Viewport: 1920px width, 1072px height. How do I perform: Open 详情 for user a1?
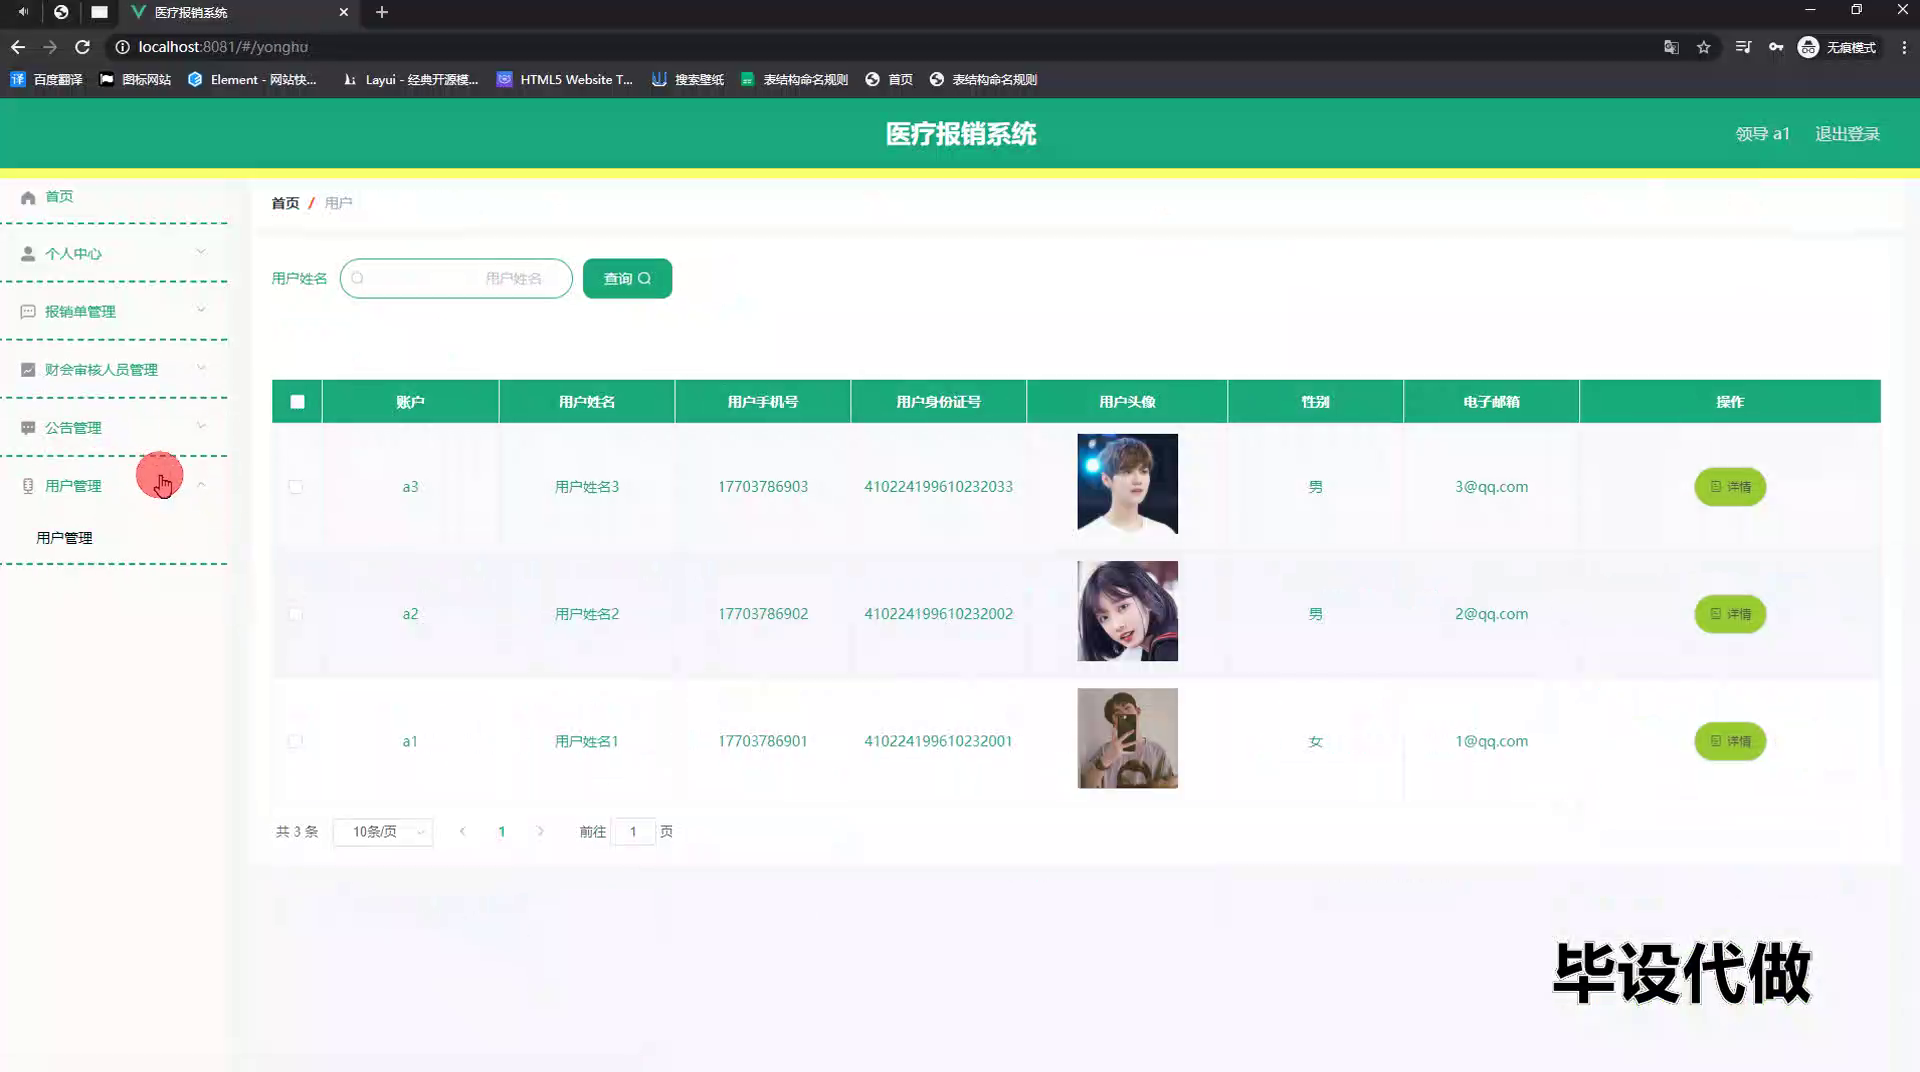1730,741
